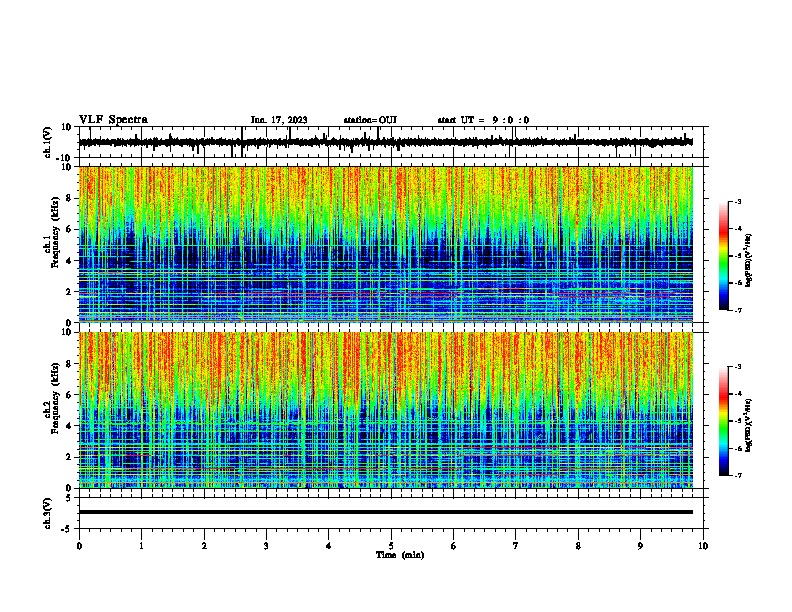This screenshot has width=792, height=612.
Task: Click the ch.1 voltage waveform trace
Action: pyautogui.click(x=386, y=142)
